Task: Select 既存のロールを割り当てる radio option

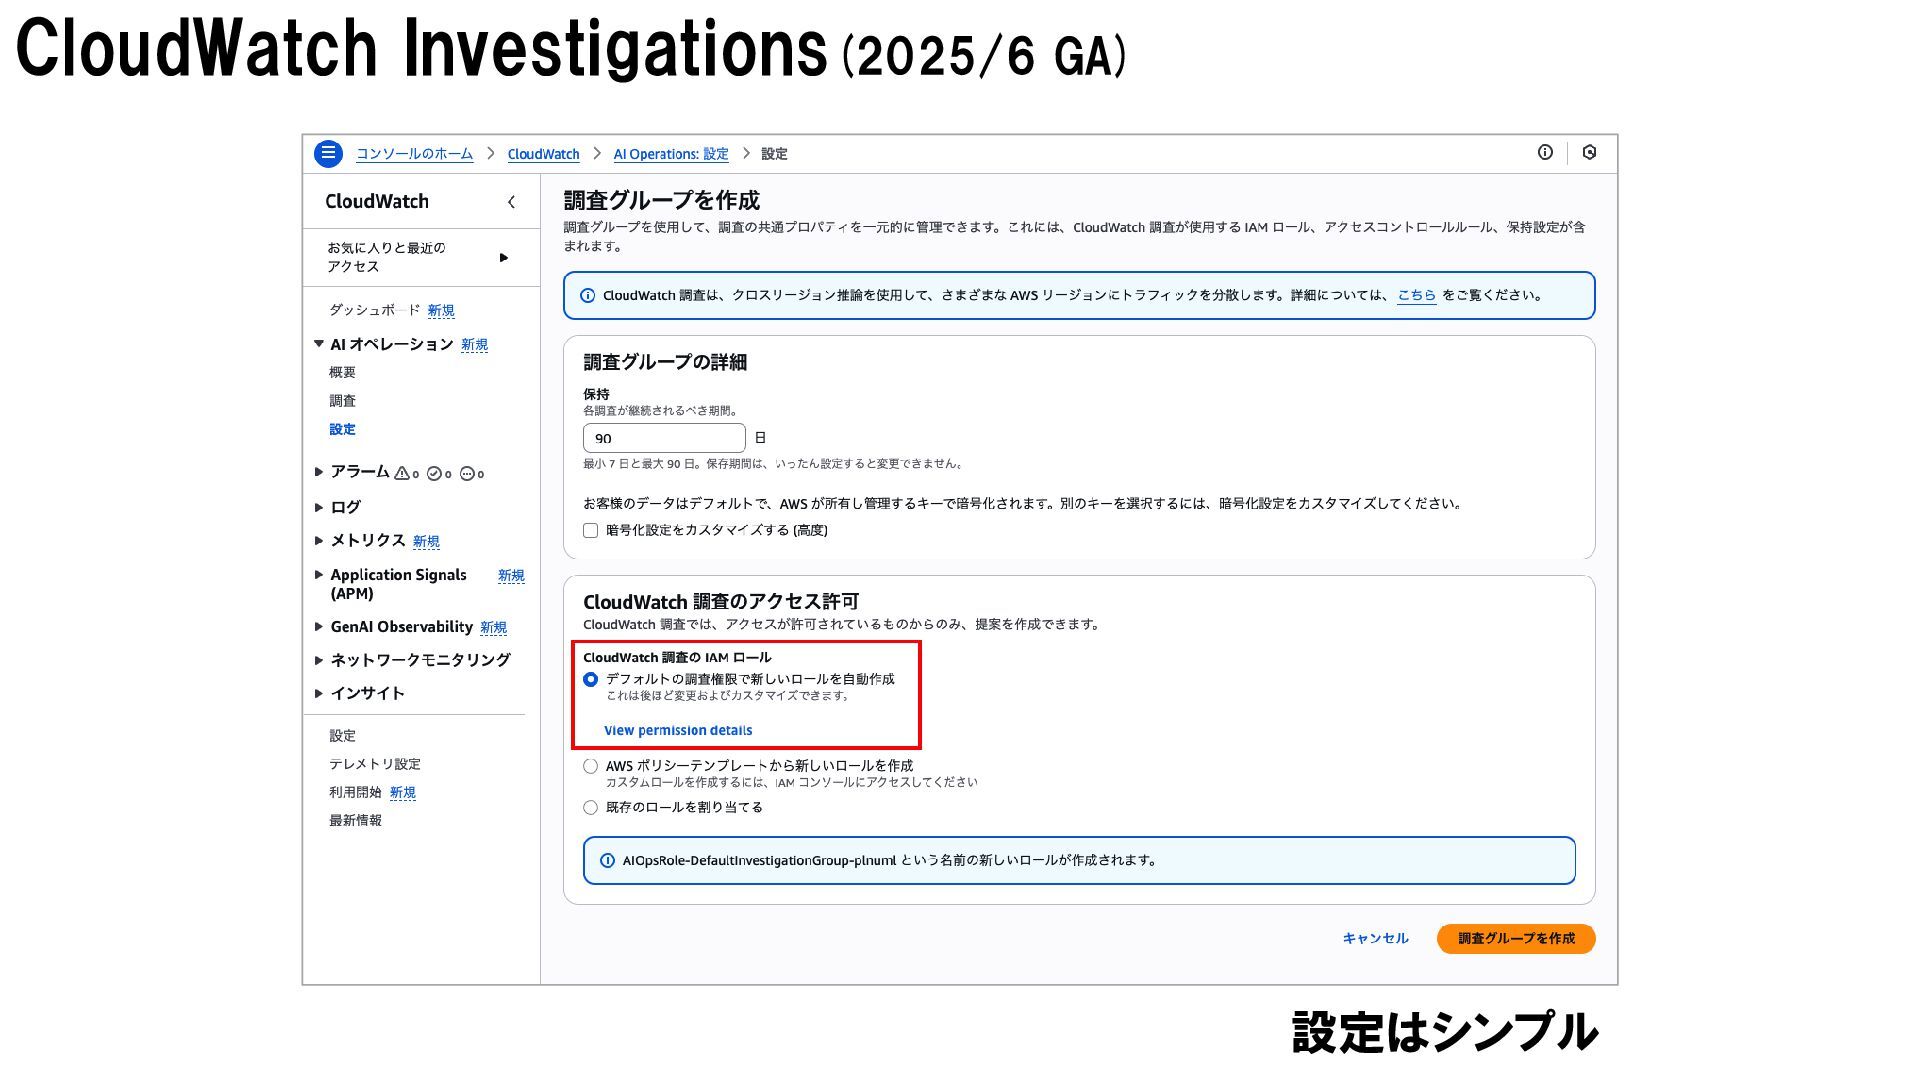Action: (x=591, y=808)
